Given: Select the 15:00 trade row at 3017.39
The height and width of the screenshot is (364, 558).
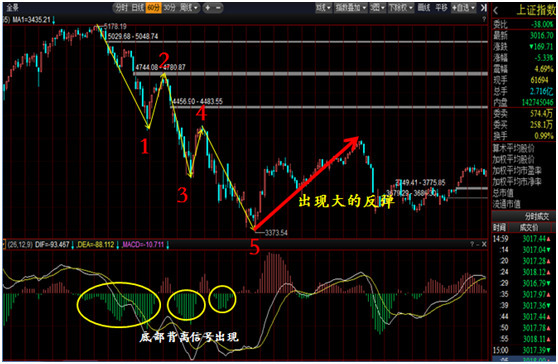Looking at the screenshot, I should click(523, 350).
